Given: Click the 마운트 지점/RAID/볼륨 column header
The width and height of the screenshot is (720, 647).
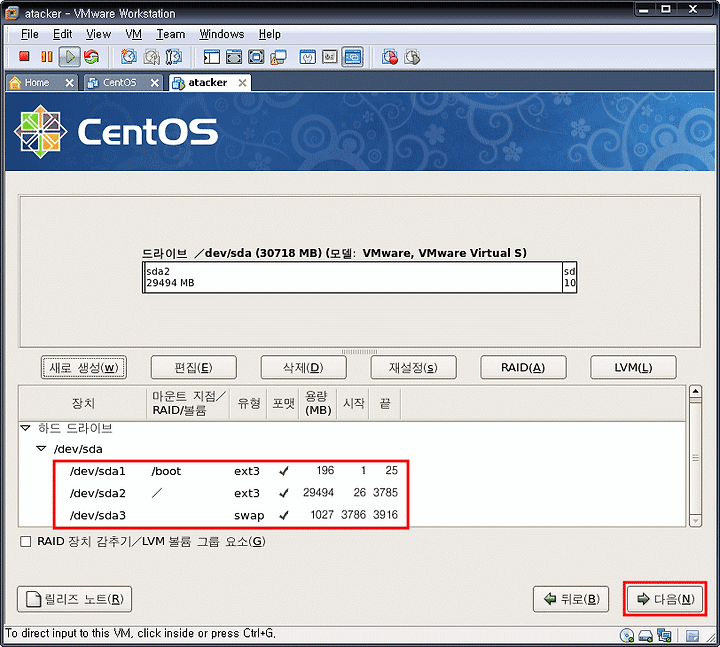Looking at the screenshot, I should click(x=188, y=404).
